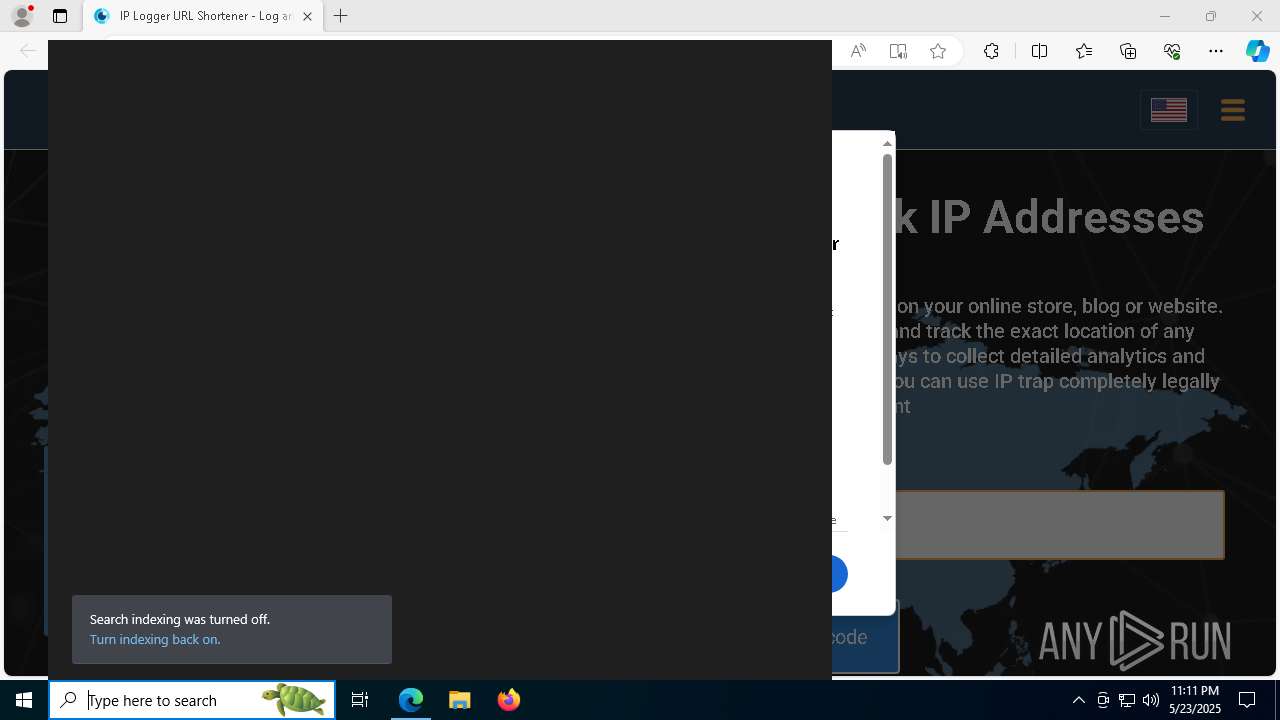
Task: Open the browser profile icon
Action: [22, 16]
